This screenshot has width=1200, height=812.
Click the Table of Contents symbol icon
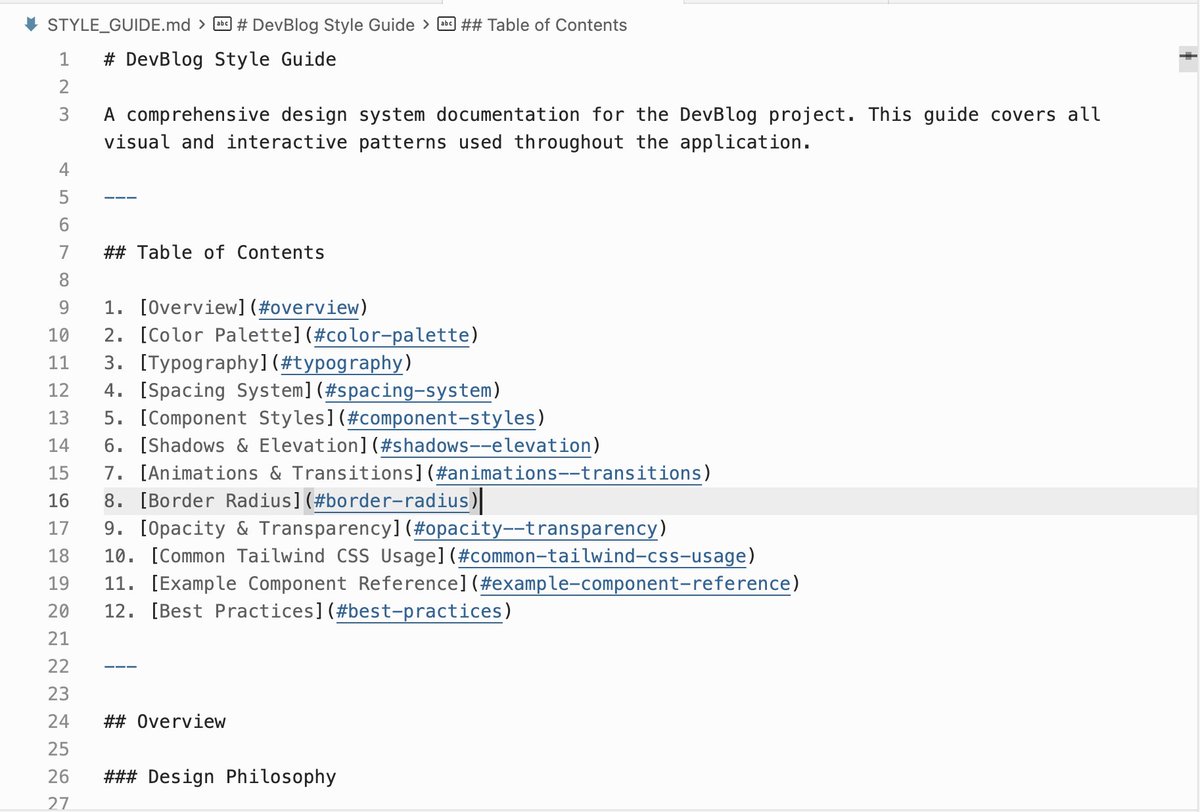(x=448, y=25)
